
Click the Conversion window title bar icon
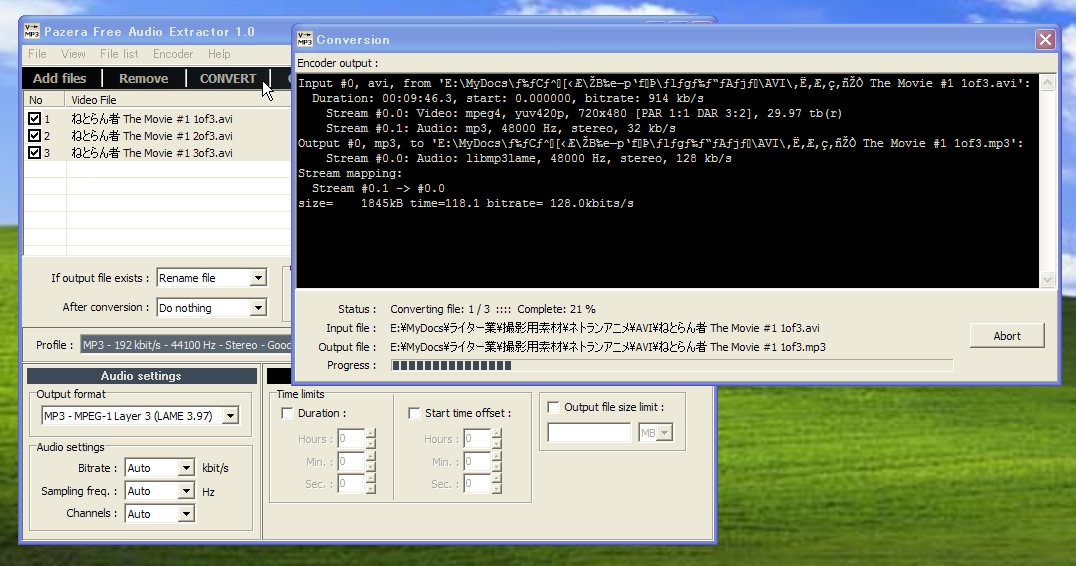[x=305, y=39]
